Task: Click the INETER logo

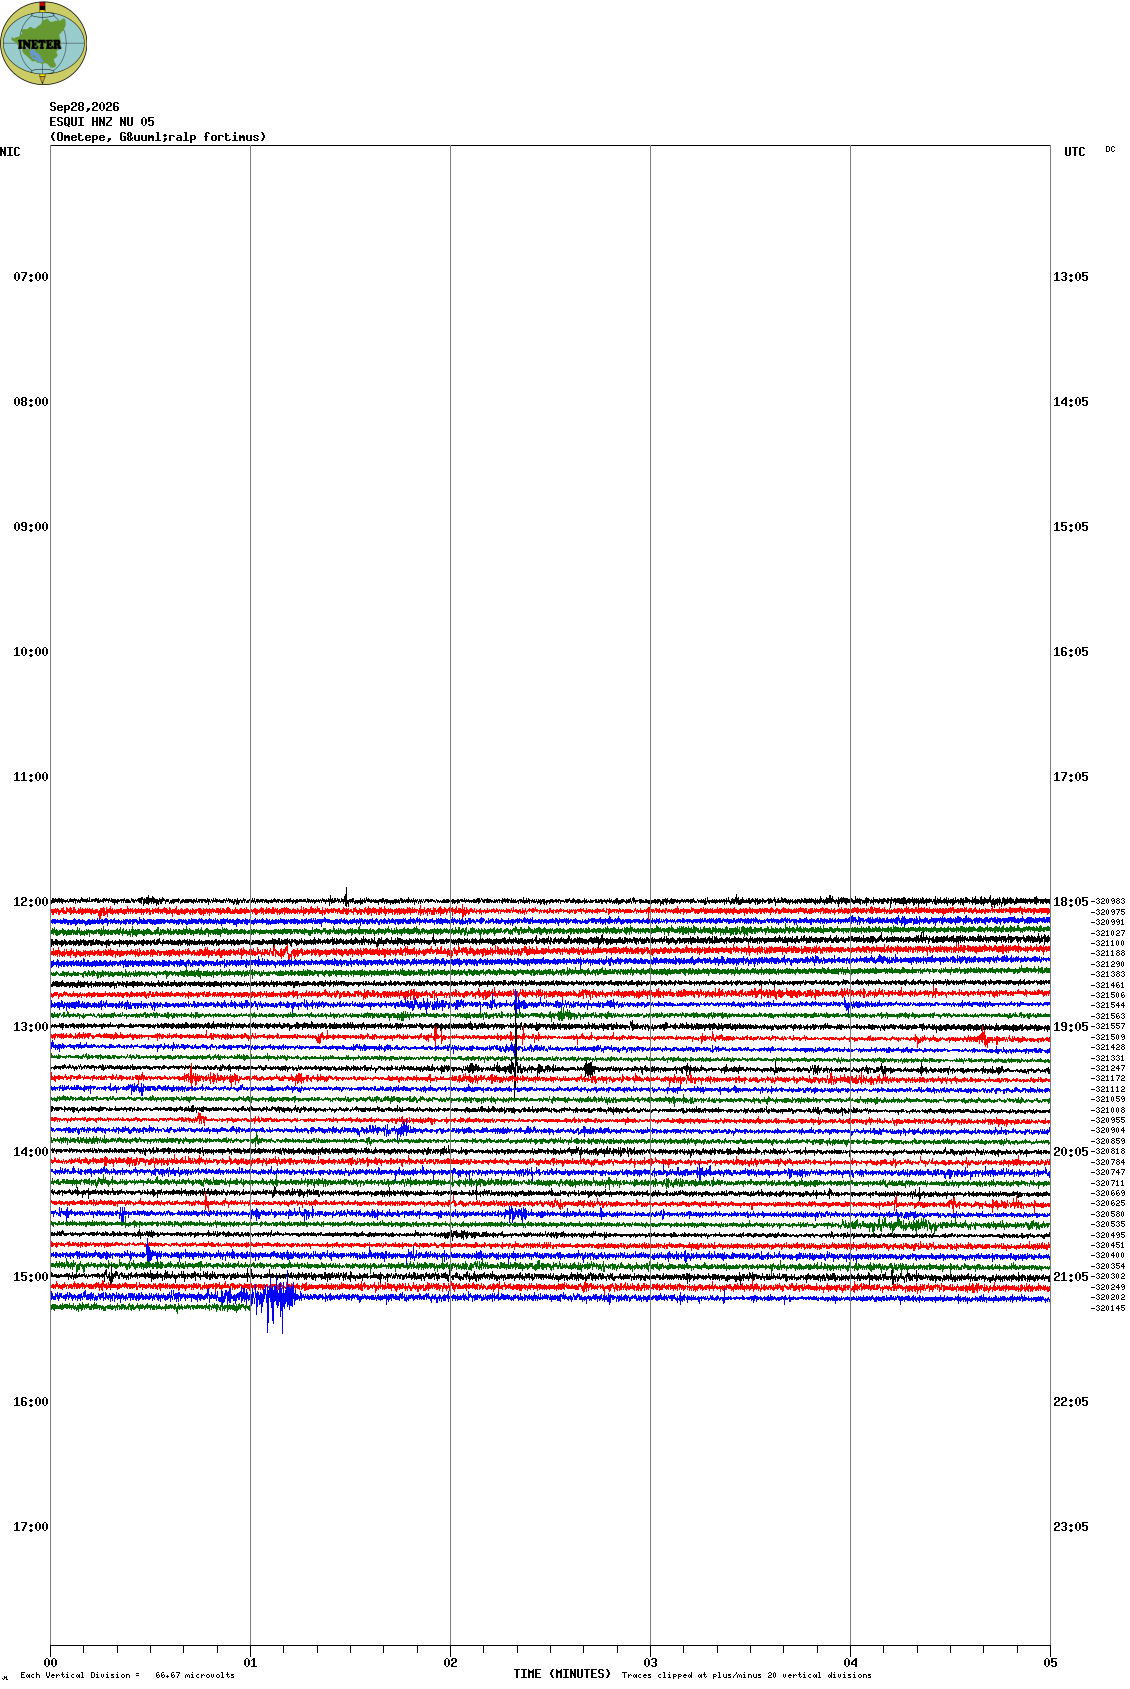Action: tap(44, 43)
